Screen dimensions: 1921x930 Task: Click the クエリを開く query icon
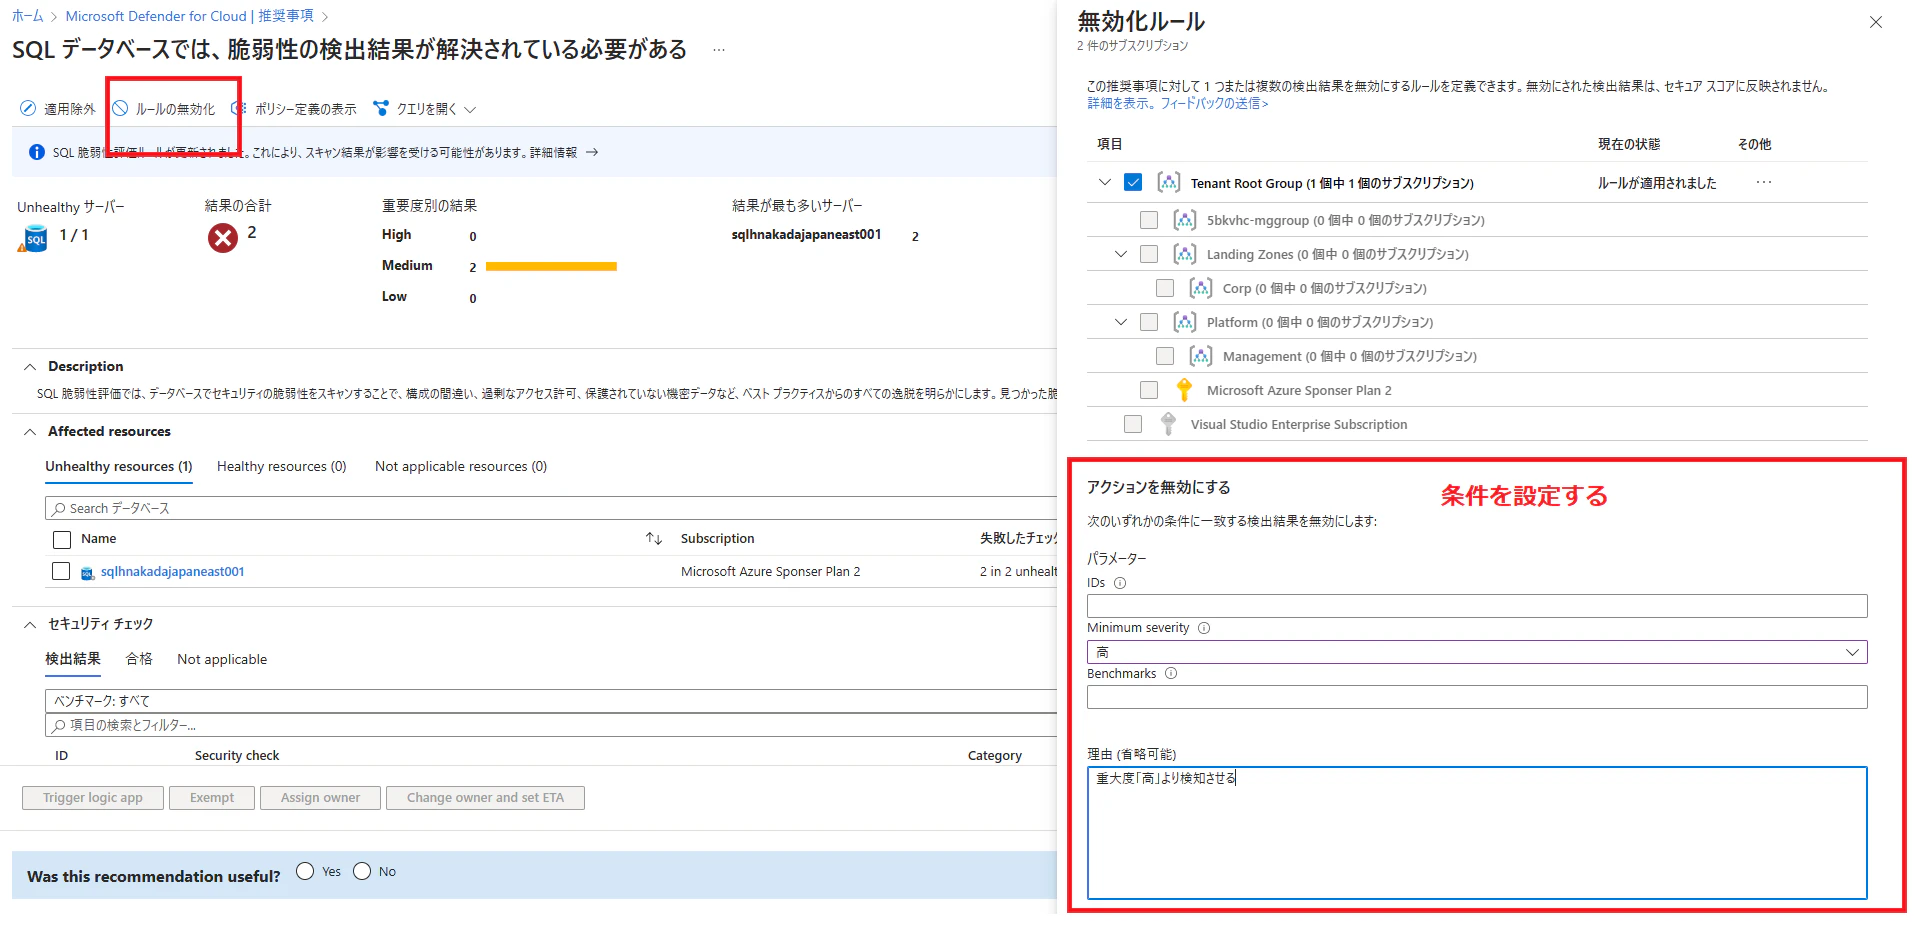coord(380,109)
